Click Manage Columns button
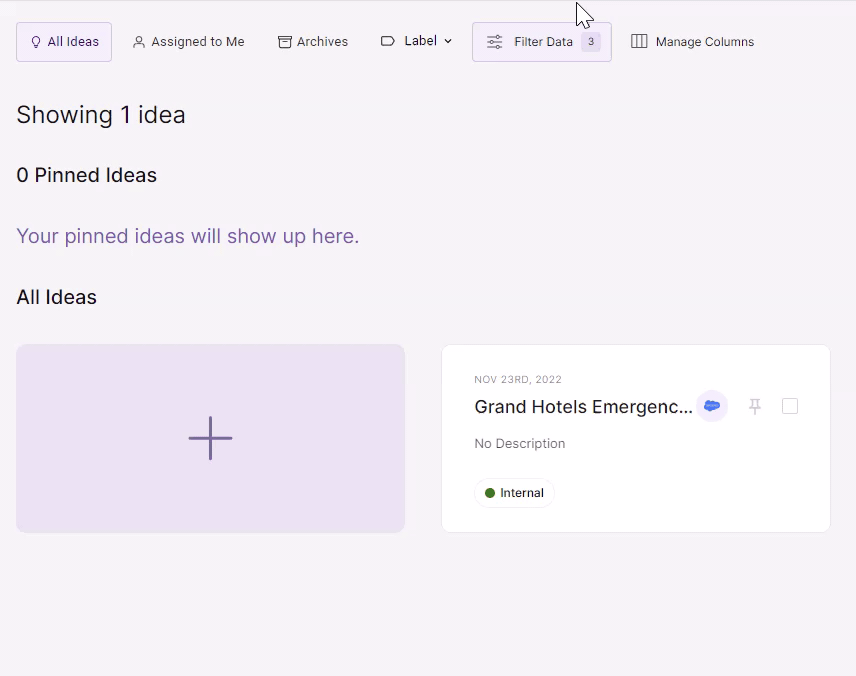Viewport: 856px width, 676px height. click(x=693, y=42)
